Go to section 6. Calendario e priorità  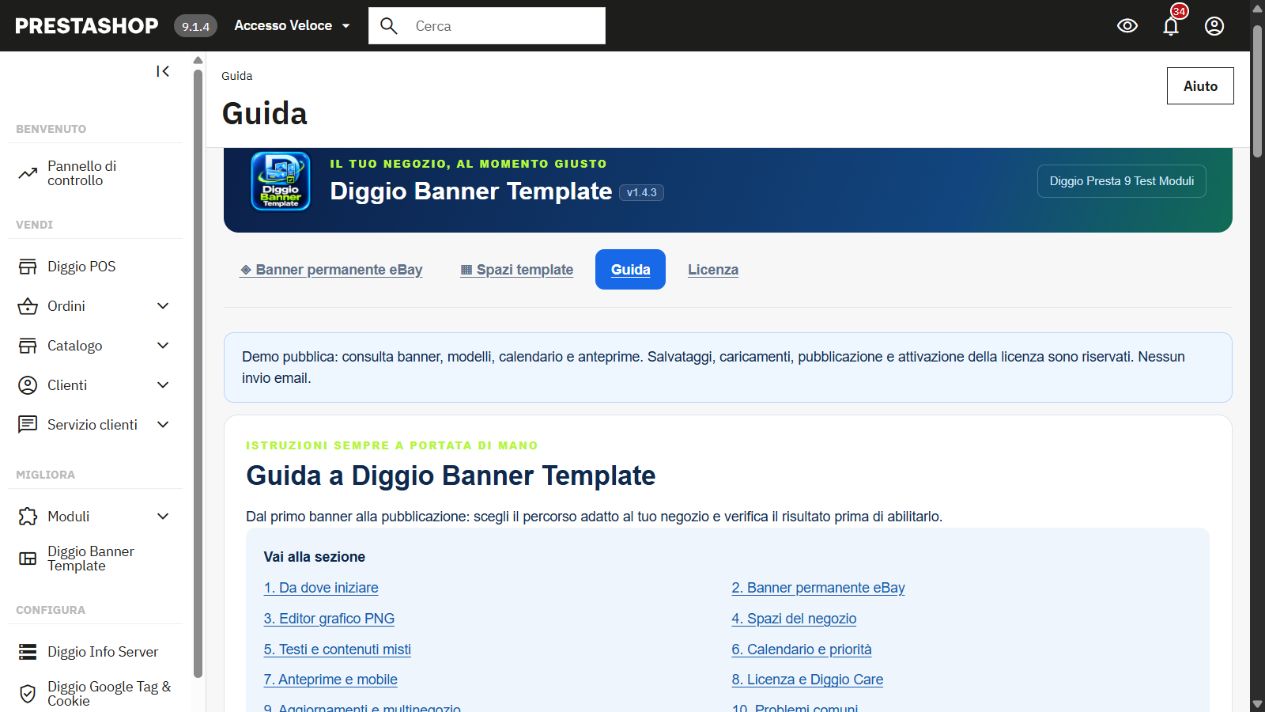[802, 649]
